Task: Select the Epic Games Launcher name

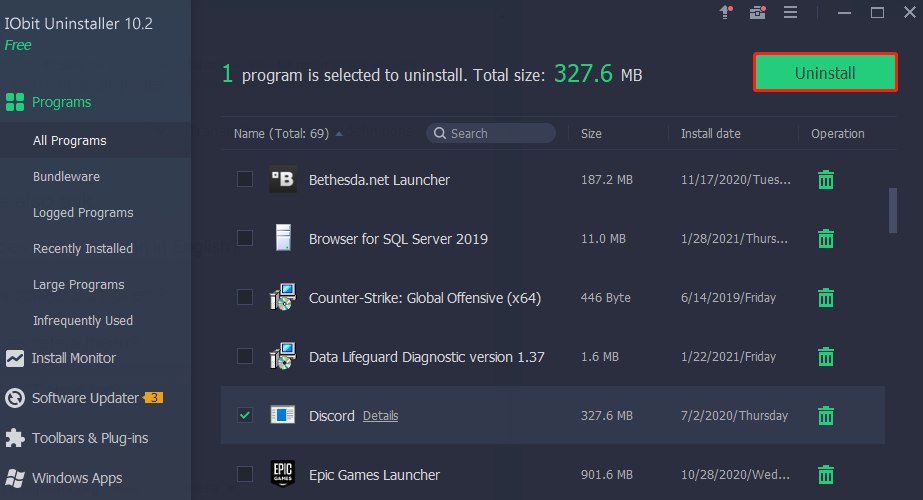Action: click(x=374, y=475)
